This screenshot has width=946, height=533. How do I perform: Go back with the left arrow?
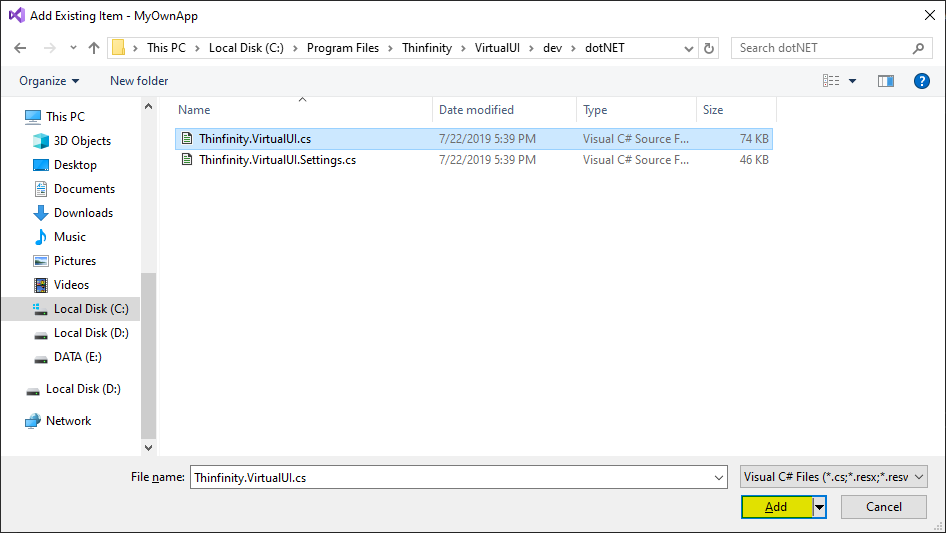pos(20,48)
